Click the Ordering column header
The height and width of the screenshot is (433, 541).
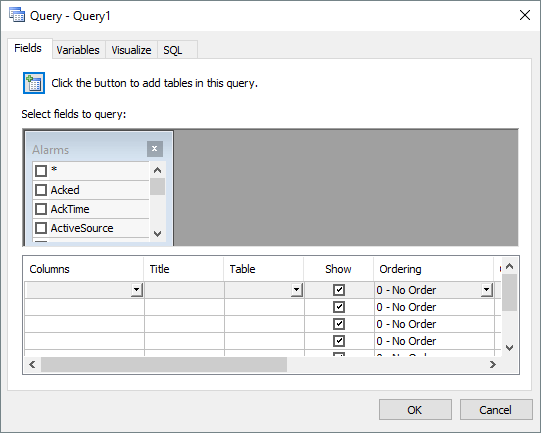pos(434,269)
